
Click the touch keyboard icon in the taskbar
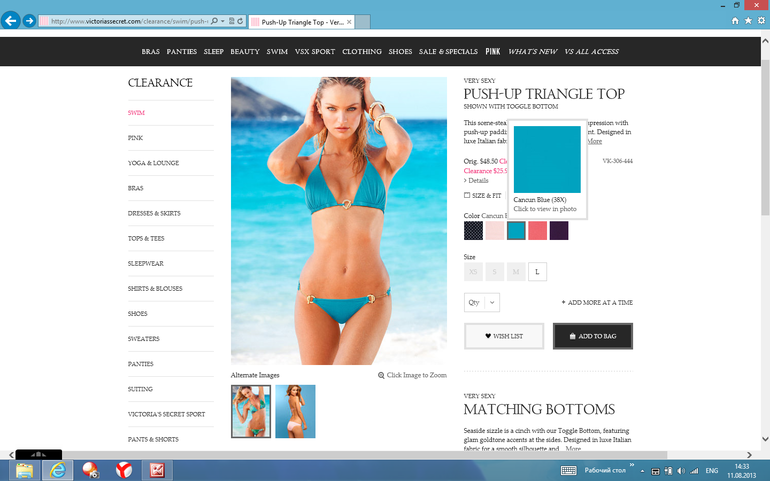pyautogui.click(x=568, y=471)
